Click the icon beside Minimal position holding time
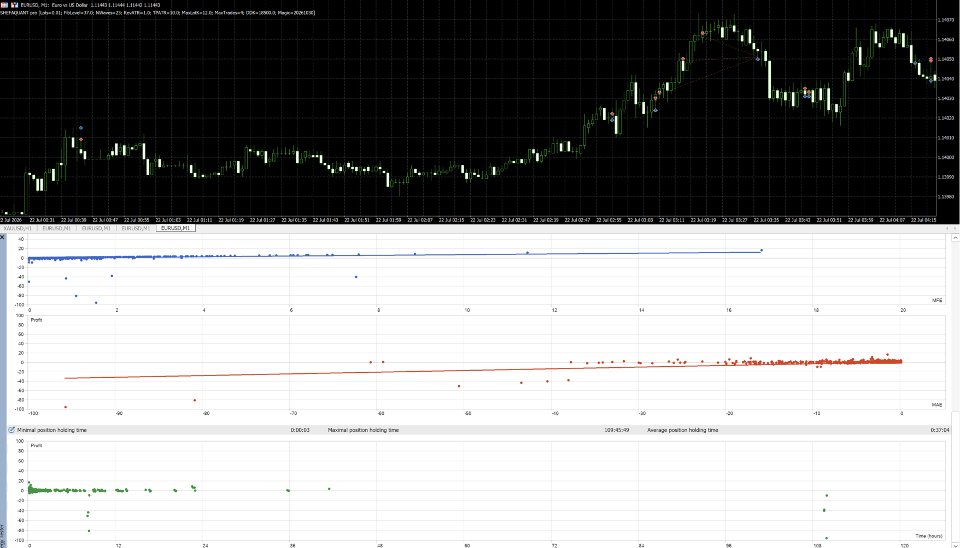 (x=12, y=430)
